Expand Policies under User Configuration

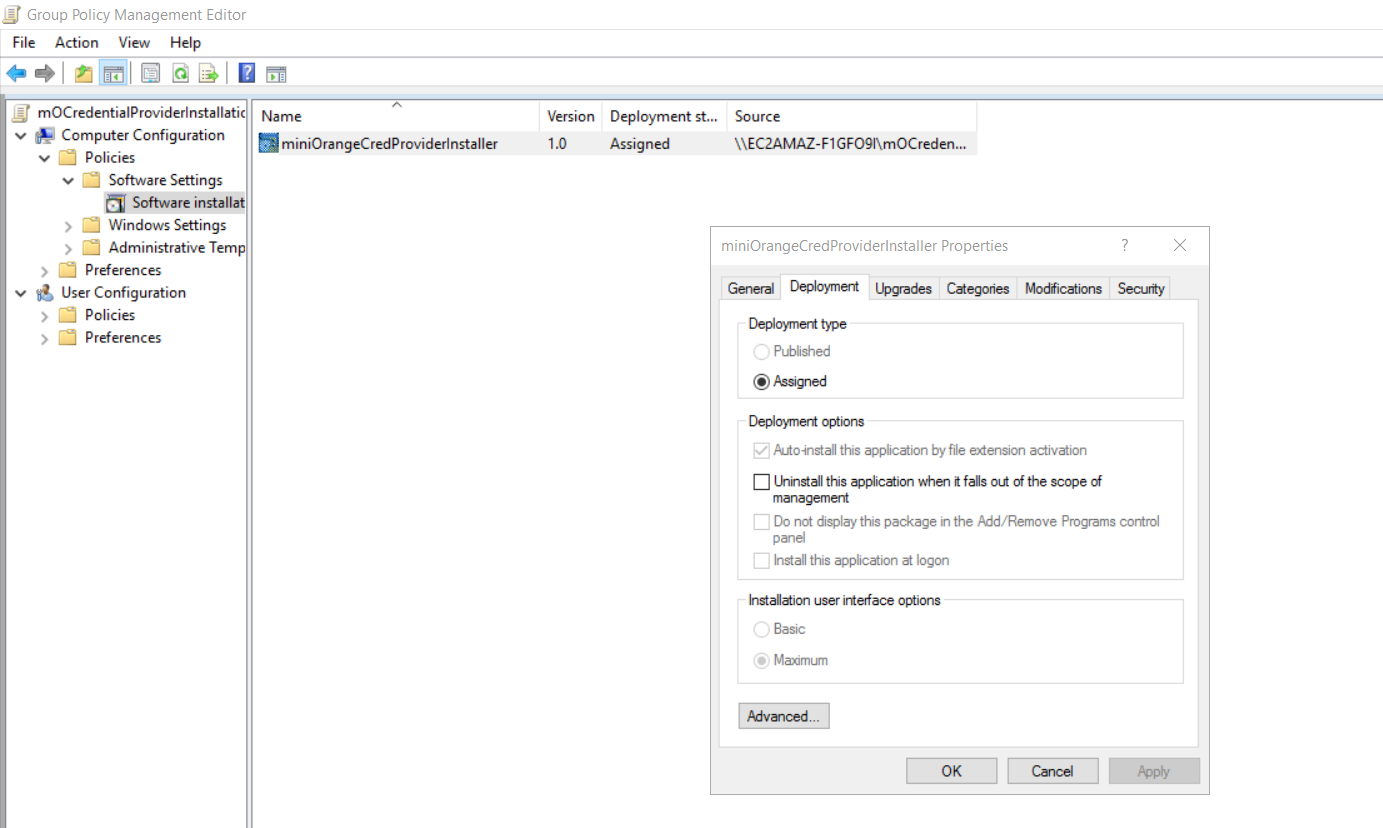(x=45, y=316)
